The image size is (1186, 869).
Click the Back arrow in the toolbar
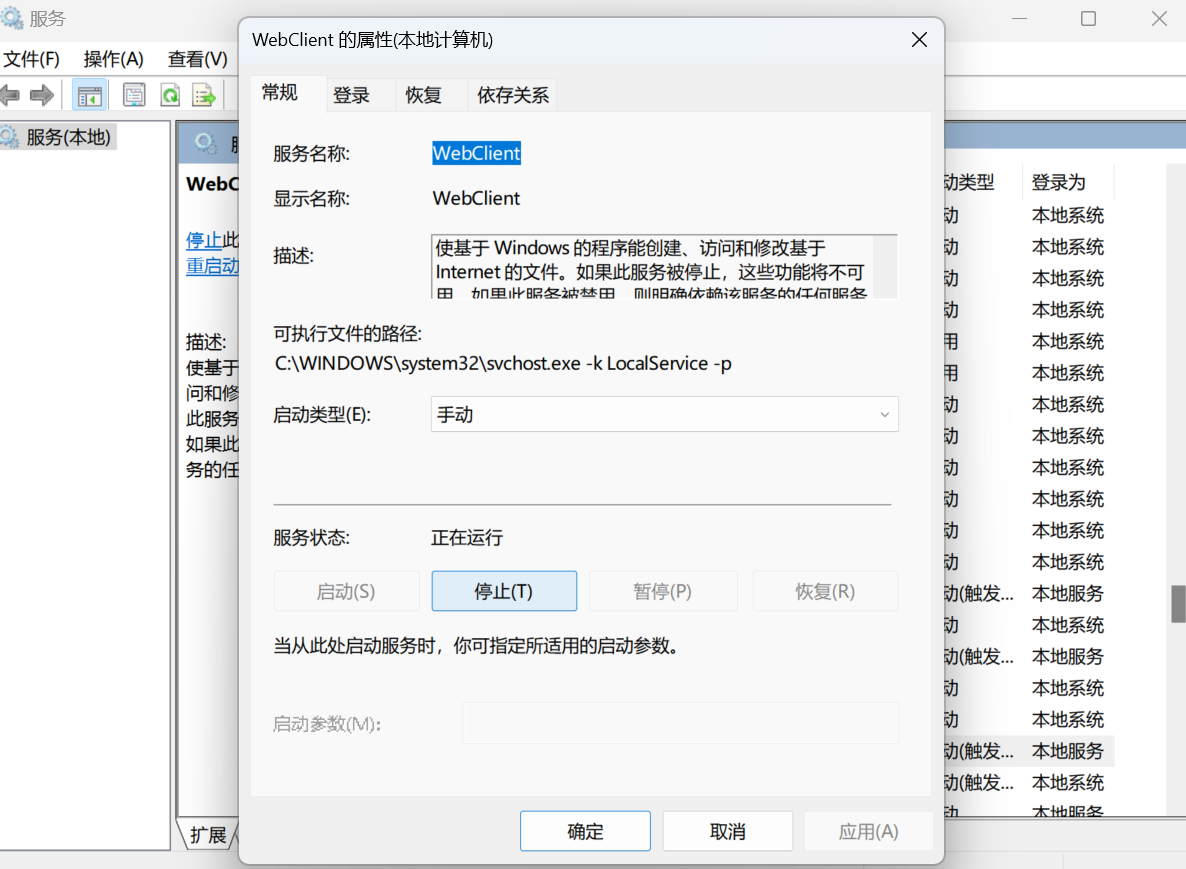click(10, 96)
